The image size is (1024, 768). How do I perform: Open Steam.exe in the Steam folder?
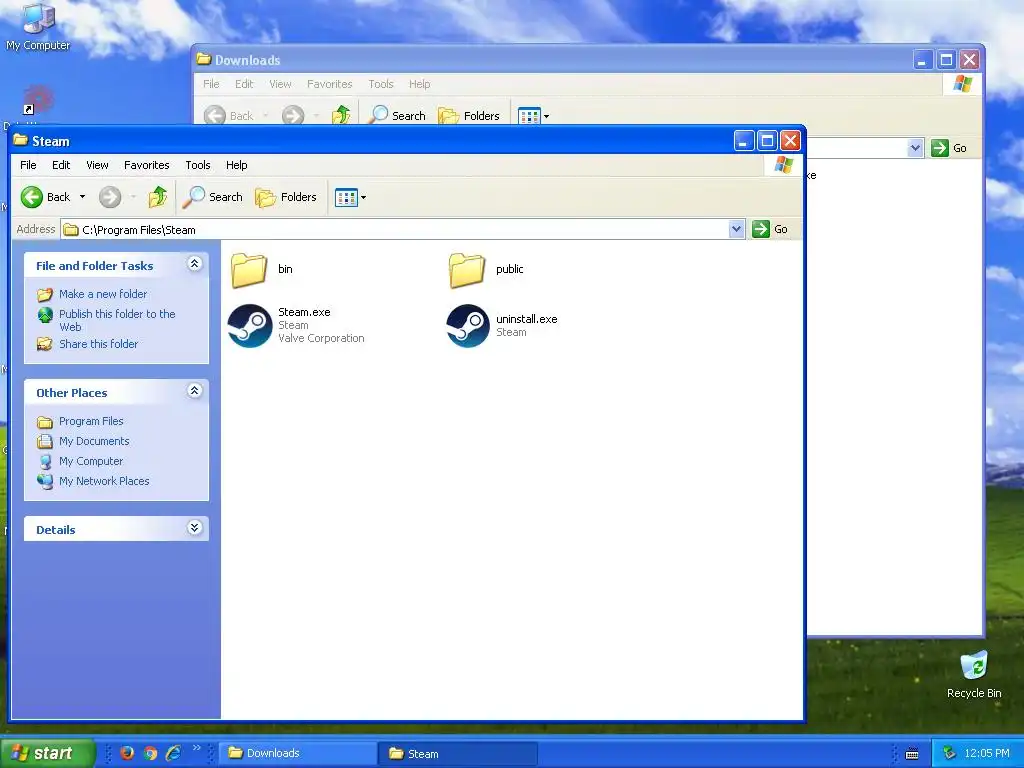tap(250, 325)
